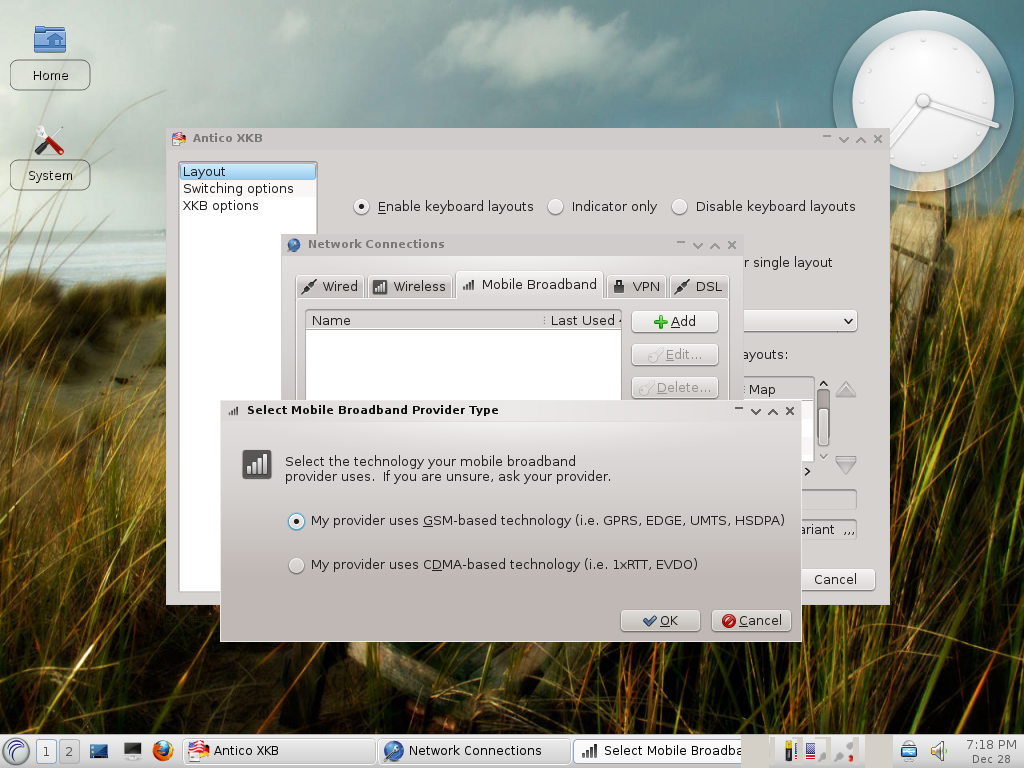The width and height of the screenshot is (1024, 768).
Task: Click the volume speaker tray icon
Action: pyautogui.click(x=938, y=751)
